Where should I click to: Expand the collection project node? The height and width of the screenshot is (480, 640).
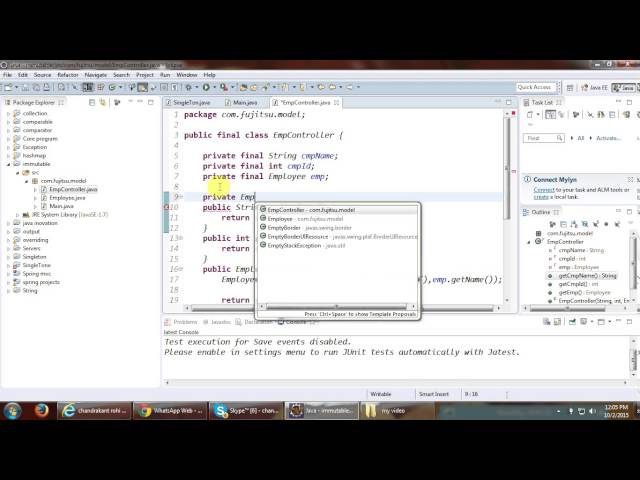(x=9, y=113)
